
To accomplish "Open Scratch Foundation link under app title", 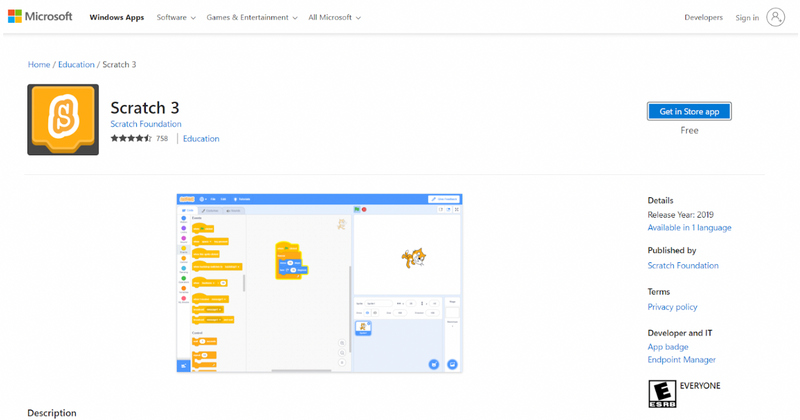I will [x=146, y=124].
